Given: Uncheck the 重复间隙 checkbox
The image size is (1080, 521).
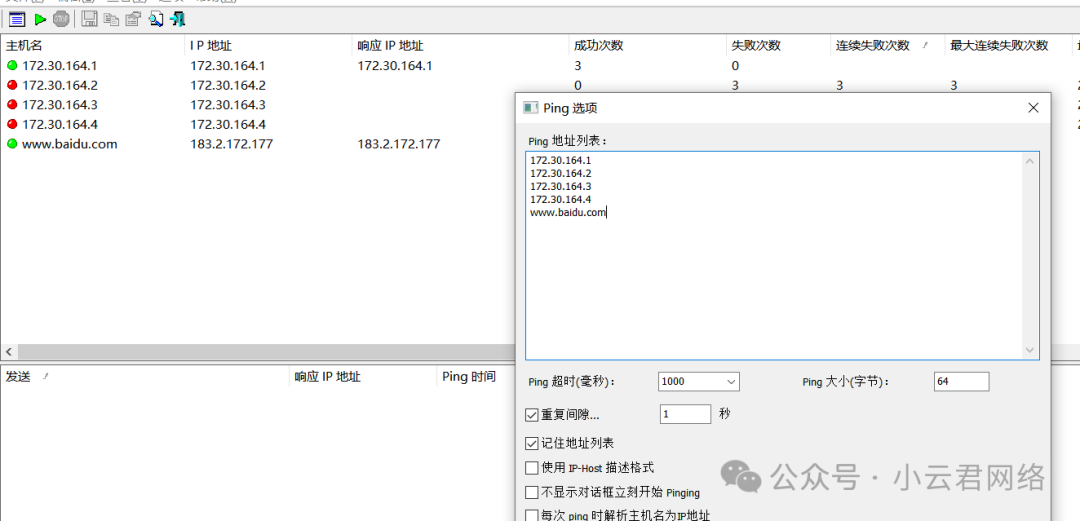Looking at the screenshot, I should pyautogui.click(x=532, y=415).
